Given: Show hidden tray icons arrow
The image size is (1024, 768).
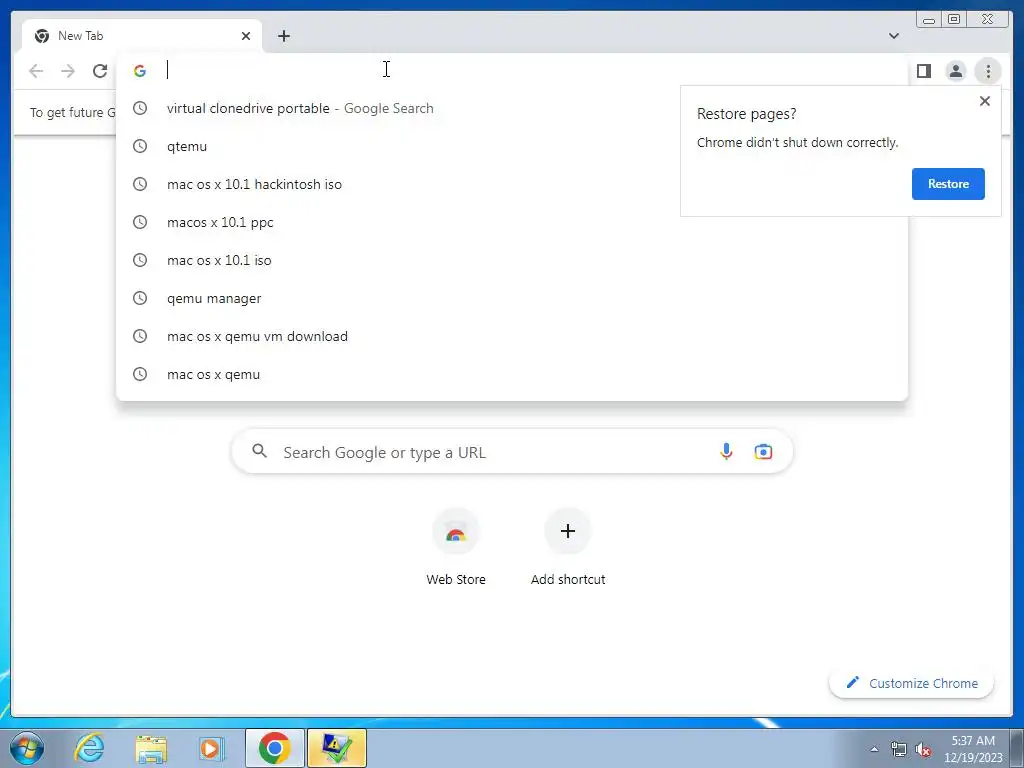Looking at the screenshot, I should [x=874, y=749].
